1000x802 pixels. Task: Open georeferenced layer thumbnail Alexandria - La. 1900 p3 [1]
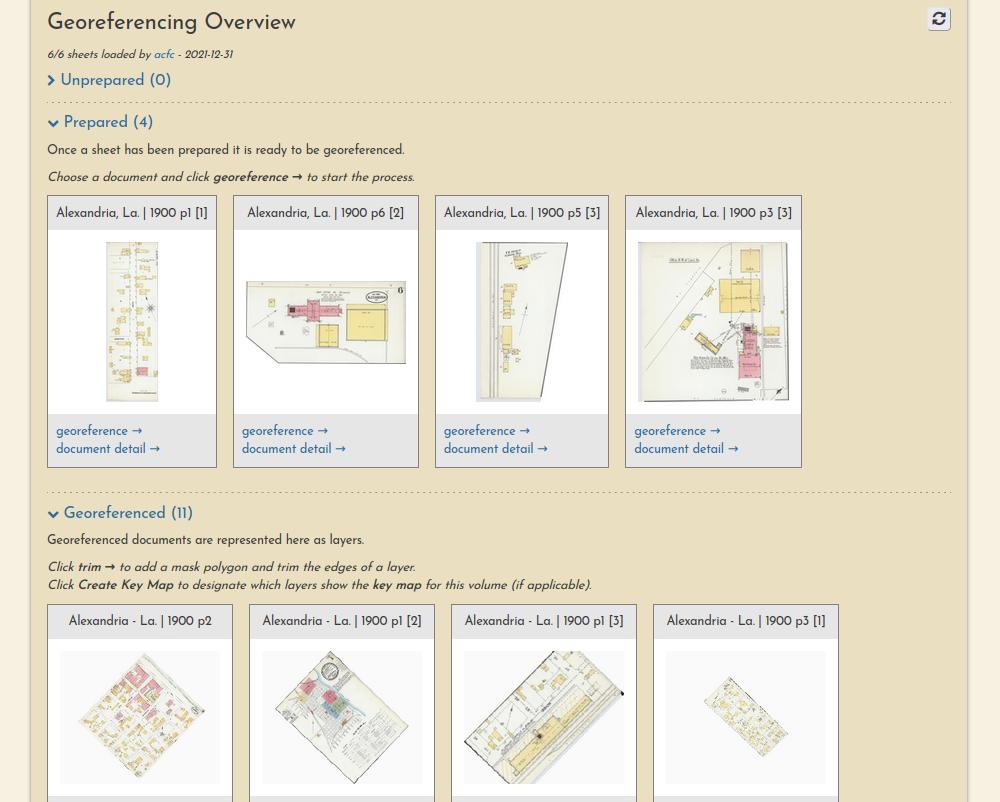[746, 716]
